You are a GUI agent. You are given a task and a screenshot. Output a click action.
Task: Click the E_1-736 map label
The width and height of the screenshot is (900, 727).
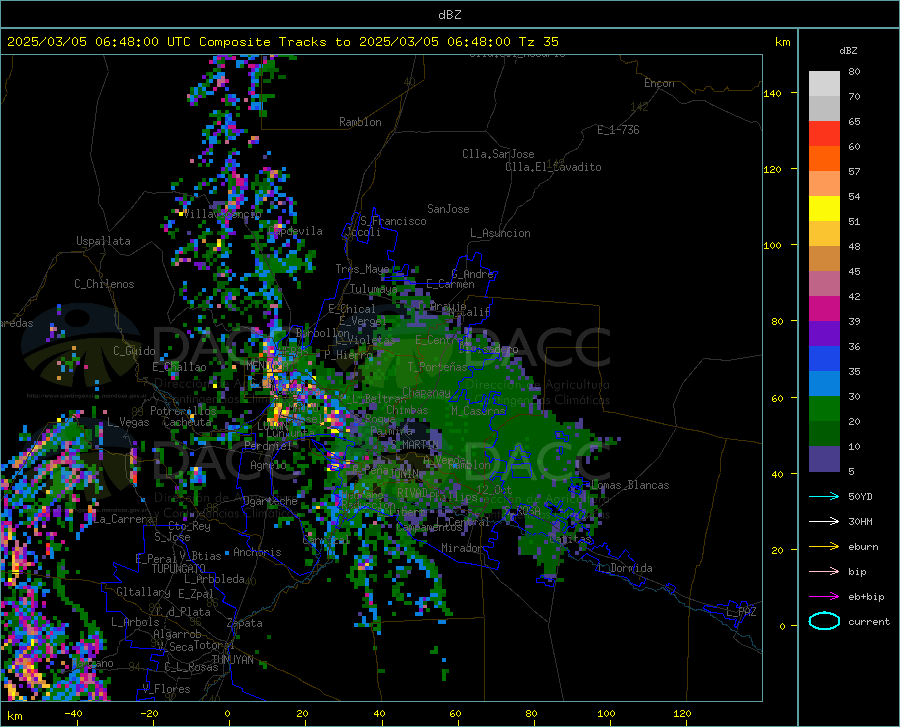618,130
